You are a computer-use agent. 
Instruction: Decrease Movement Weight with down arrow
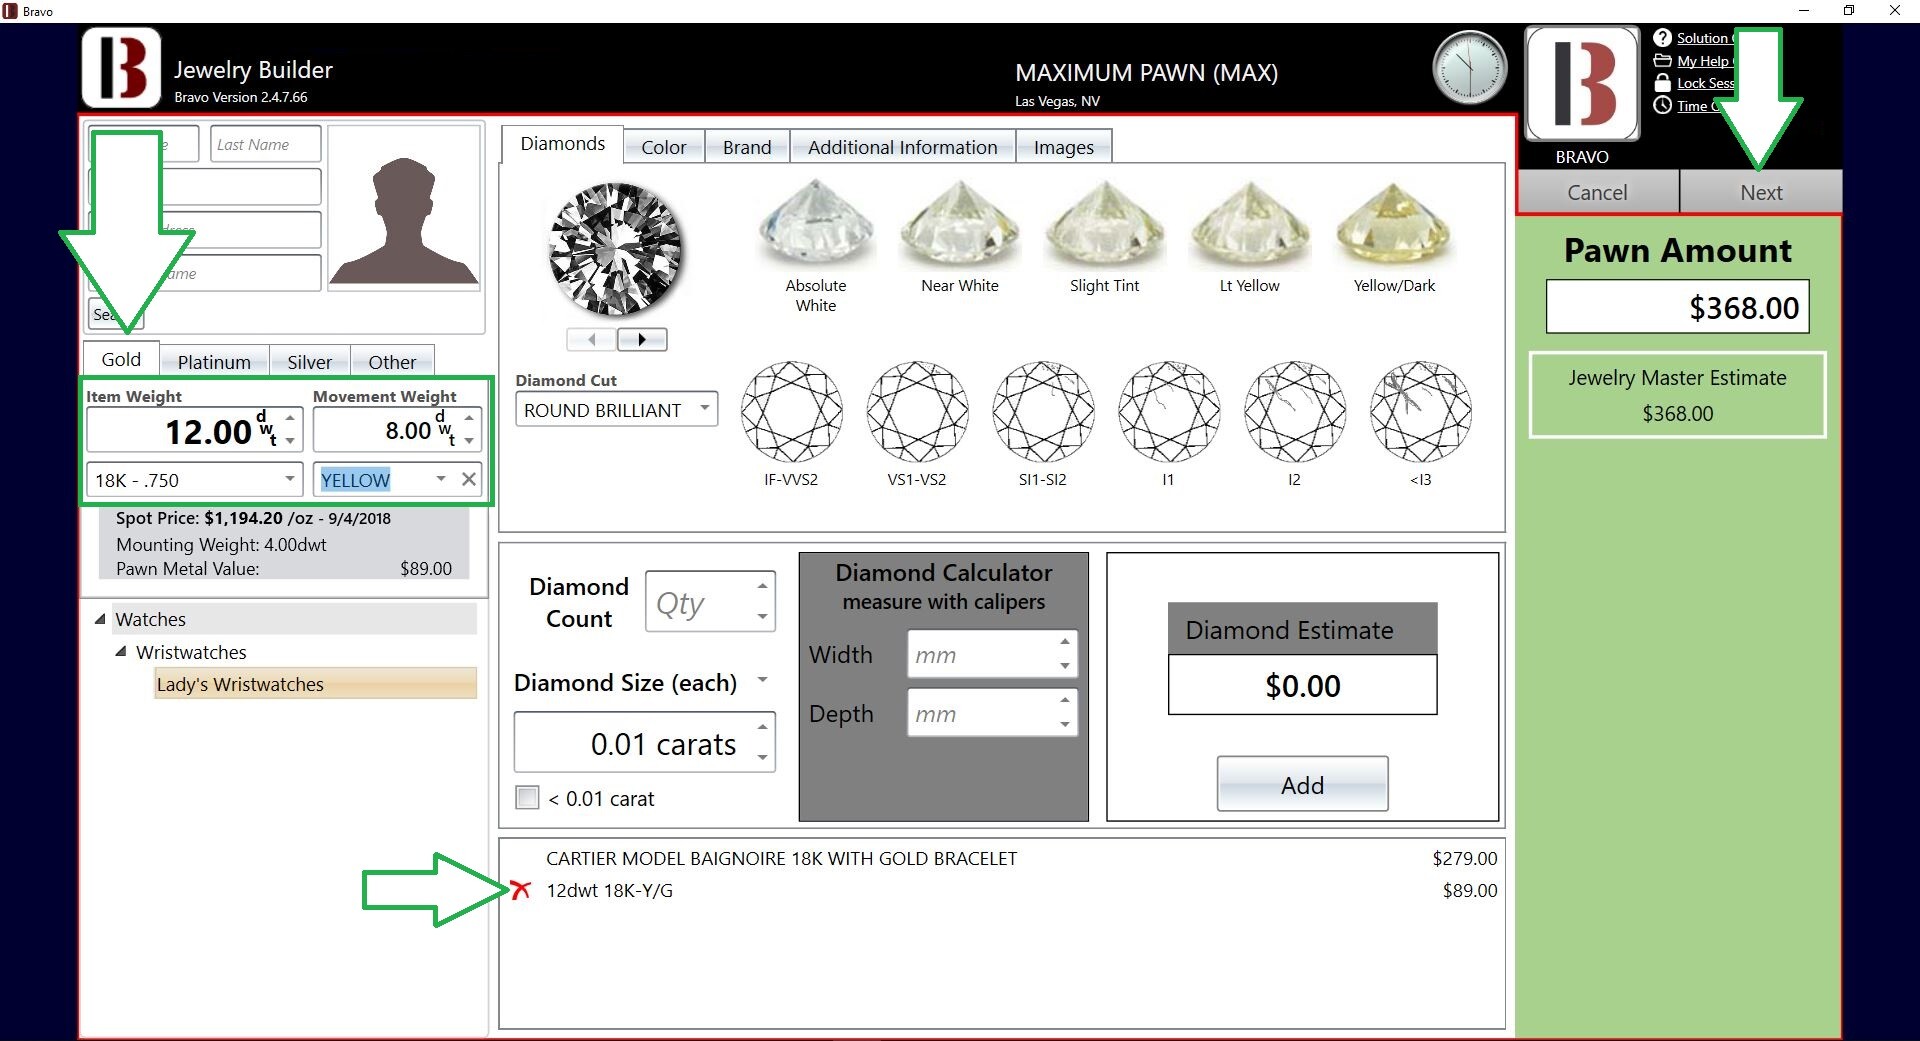(469, 441)
